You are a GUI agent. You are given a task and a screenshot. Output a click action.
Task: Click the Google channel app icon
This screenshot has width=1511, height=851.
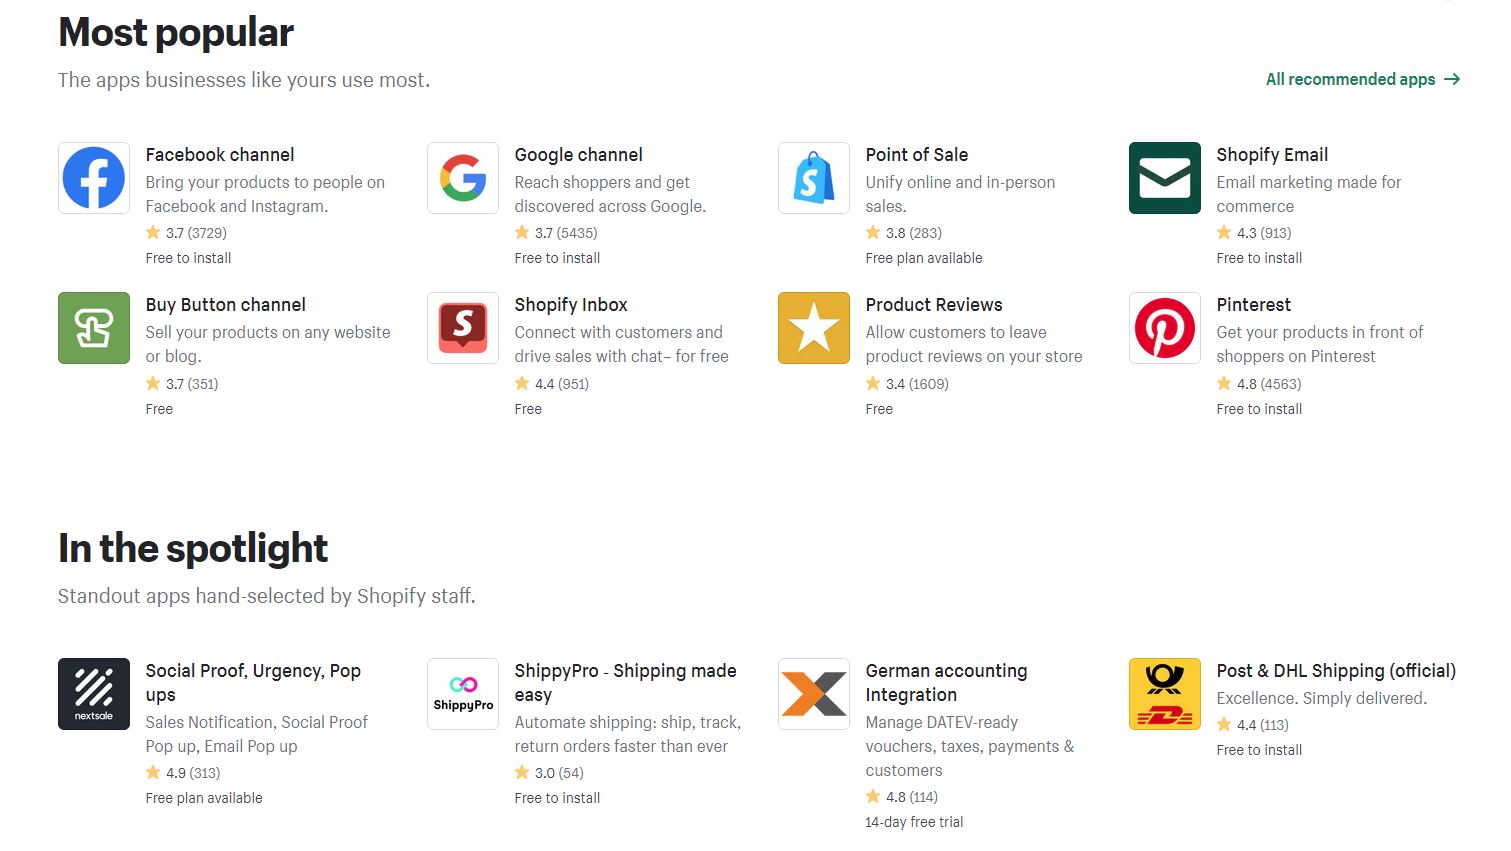462,177
